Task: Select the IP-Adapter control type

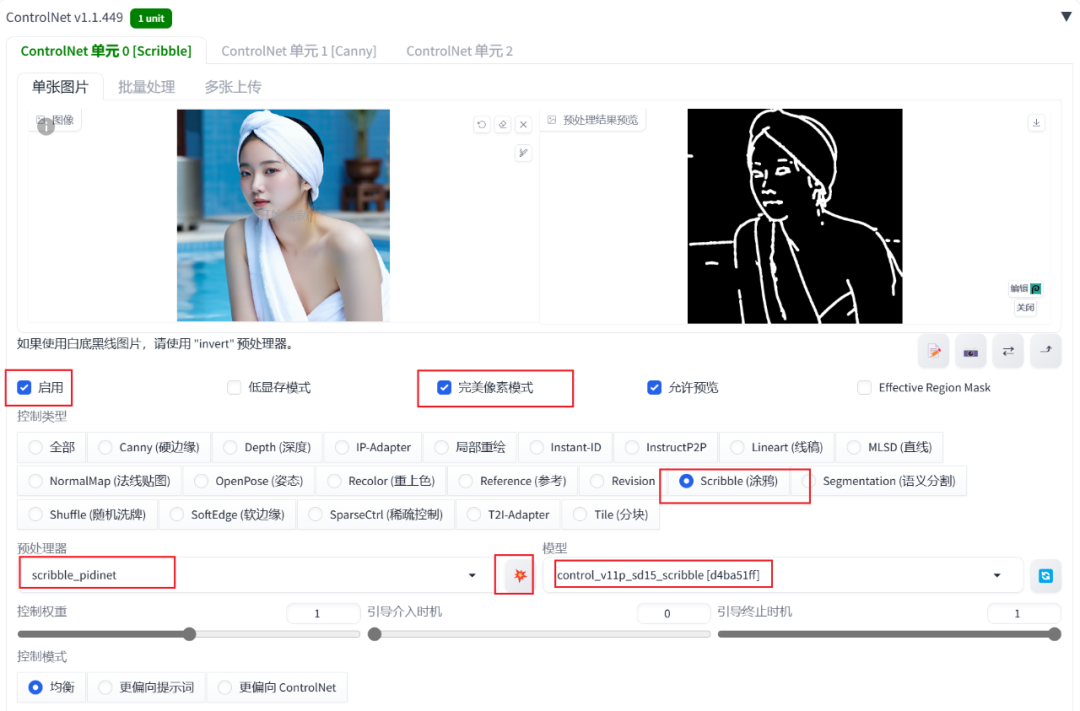Action: click(x=373, y=447)
